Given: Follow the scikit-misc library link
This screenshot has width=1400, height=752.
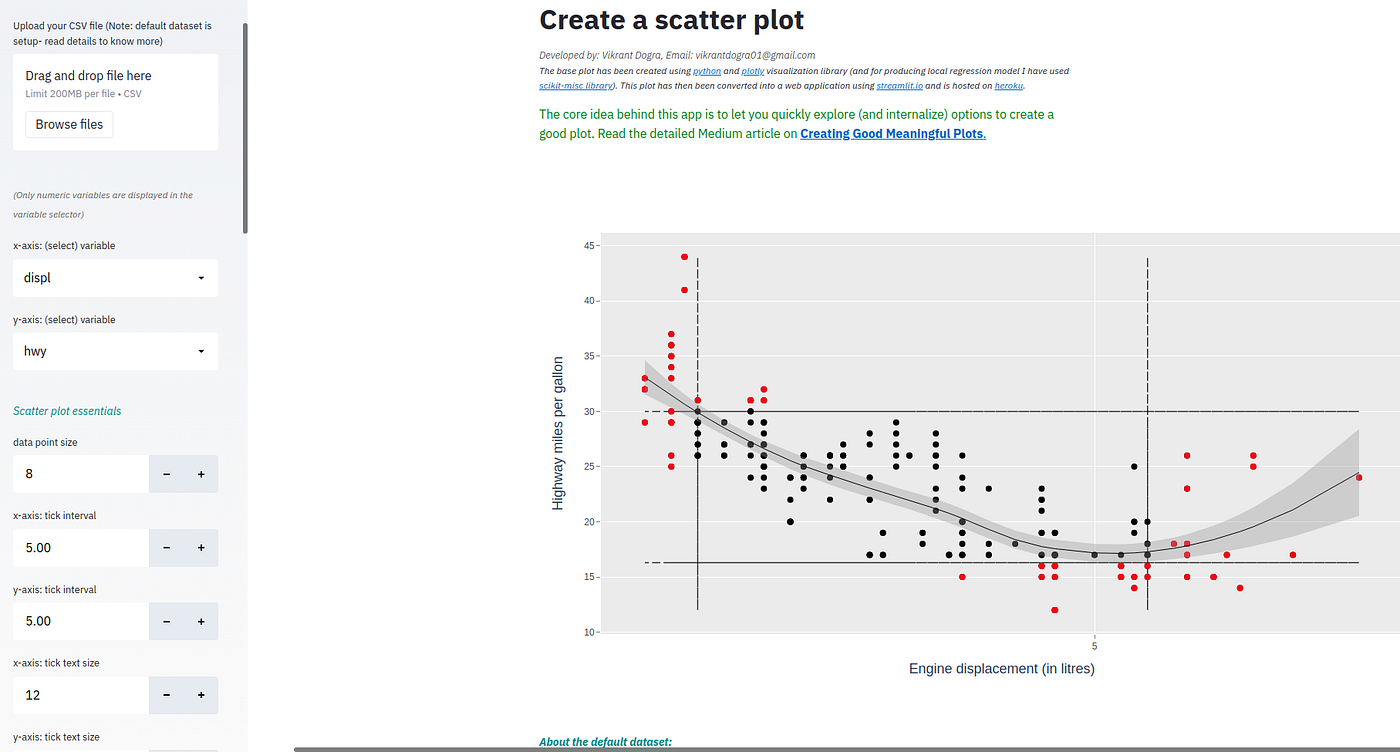Looking at the screenshot, I should pos(576,85).
